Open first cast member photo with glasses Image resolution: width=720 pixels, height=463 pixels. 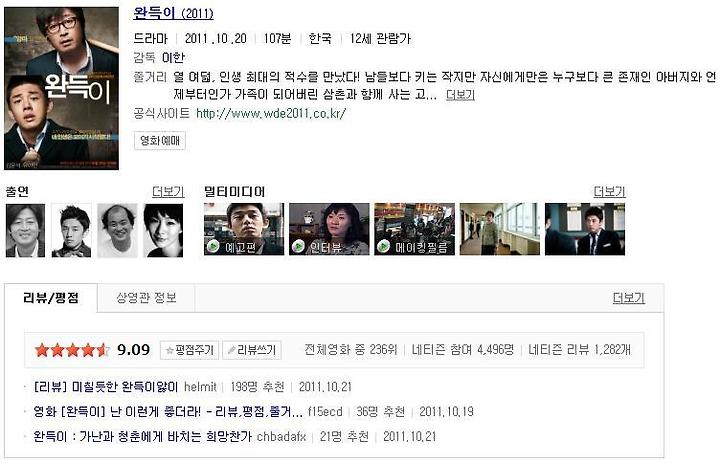[25, 231]
